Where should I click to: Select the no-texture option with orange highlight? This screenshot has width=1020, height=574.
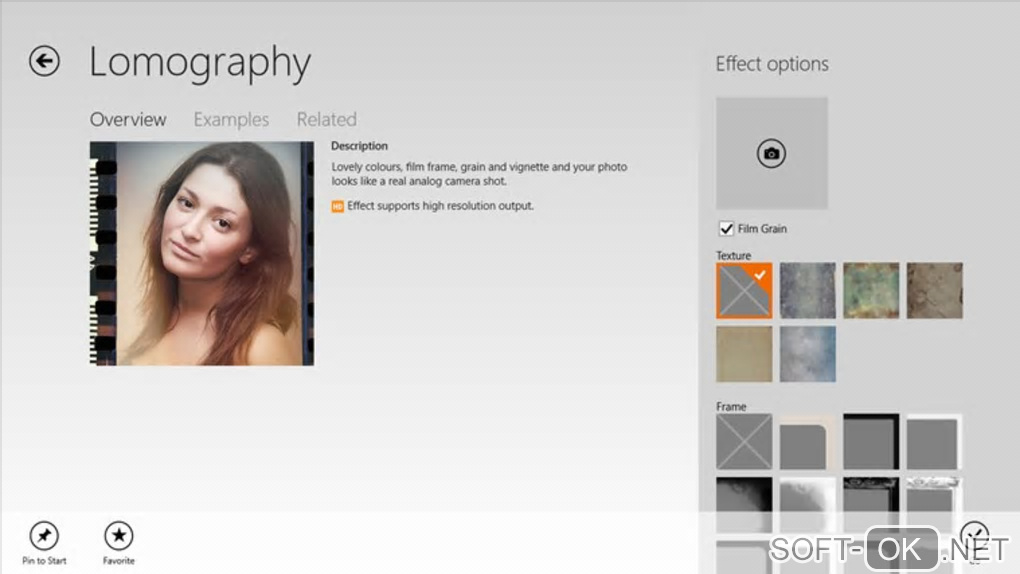[x=744, y=290]
